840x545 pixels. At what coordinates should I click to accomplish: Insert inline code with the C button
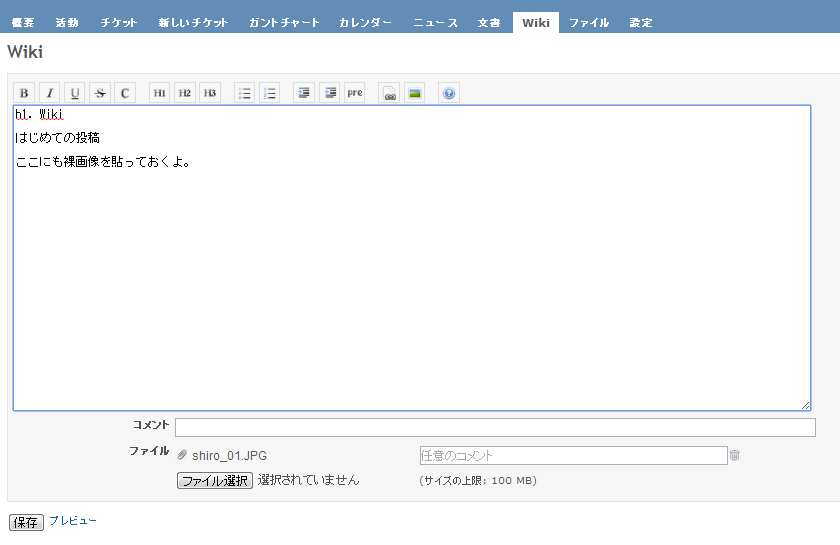point(125,93)
